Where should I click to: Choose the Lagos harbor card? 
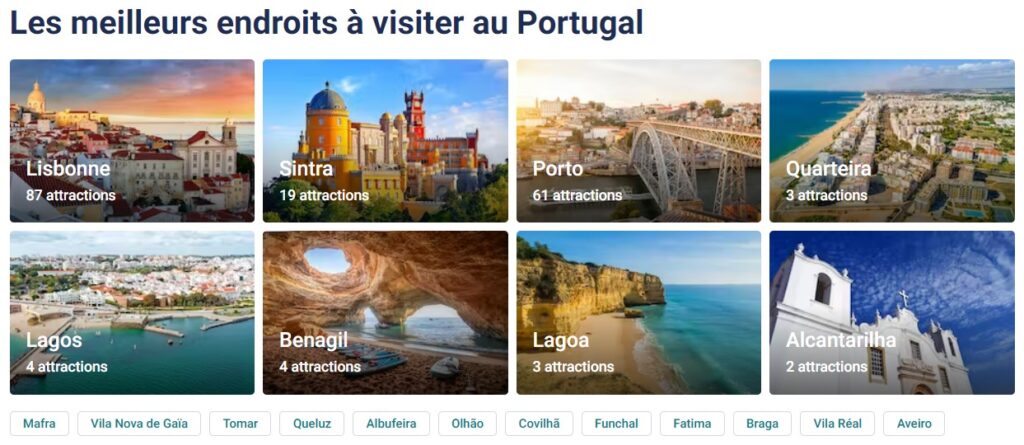[x=132, y=312]
